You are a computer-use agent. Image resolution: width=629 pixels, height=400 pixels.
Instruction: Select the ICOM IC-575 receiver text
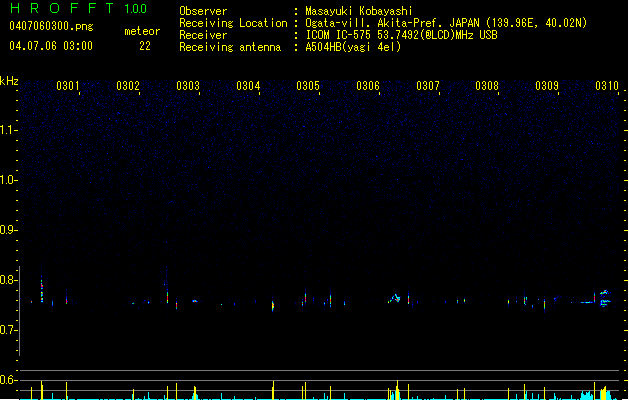coord(401,35)
